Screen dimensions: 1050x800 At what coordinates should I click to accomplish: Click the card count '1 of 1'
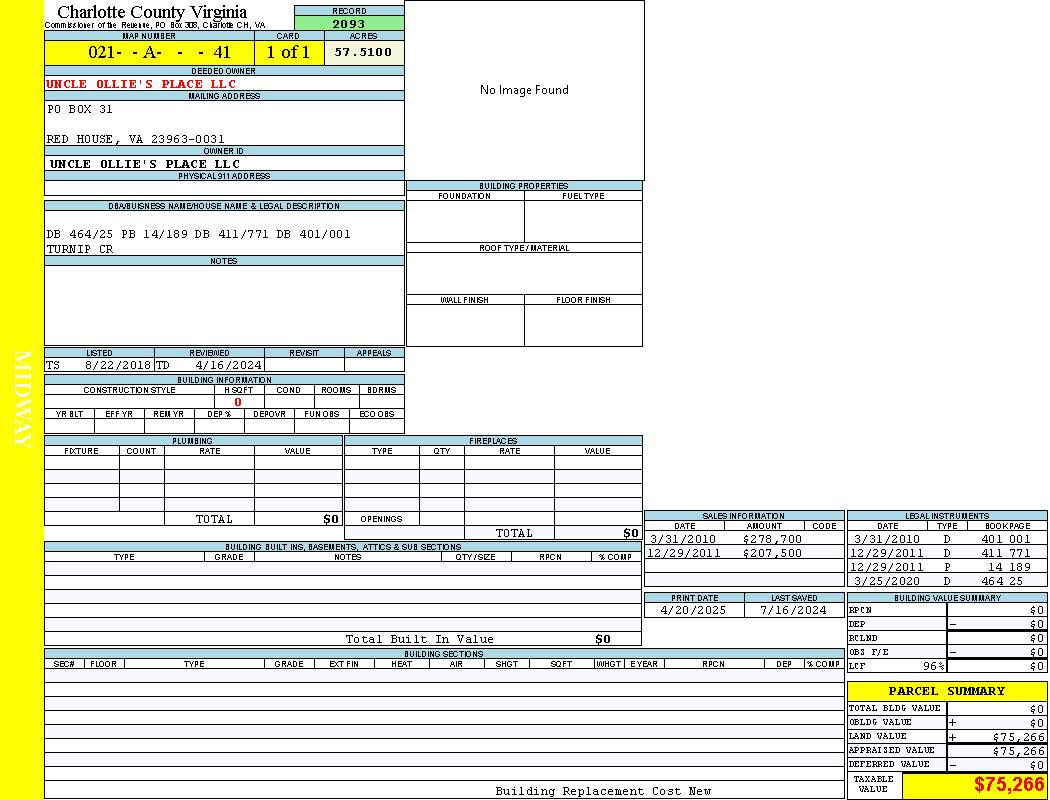[x=288, y=53]
